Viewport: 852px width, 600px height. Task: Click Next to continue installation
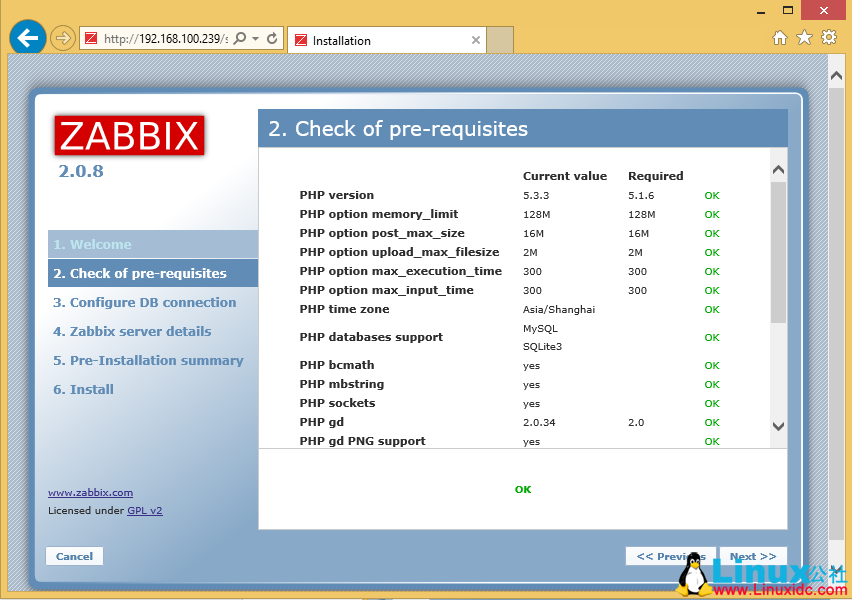coord(752,556)
